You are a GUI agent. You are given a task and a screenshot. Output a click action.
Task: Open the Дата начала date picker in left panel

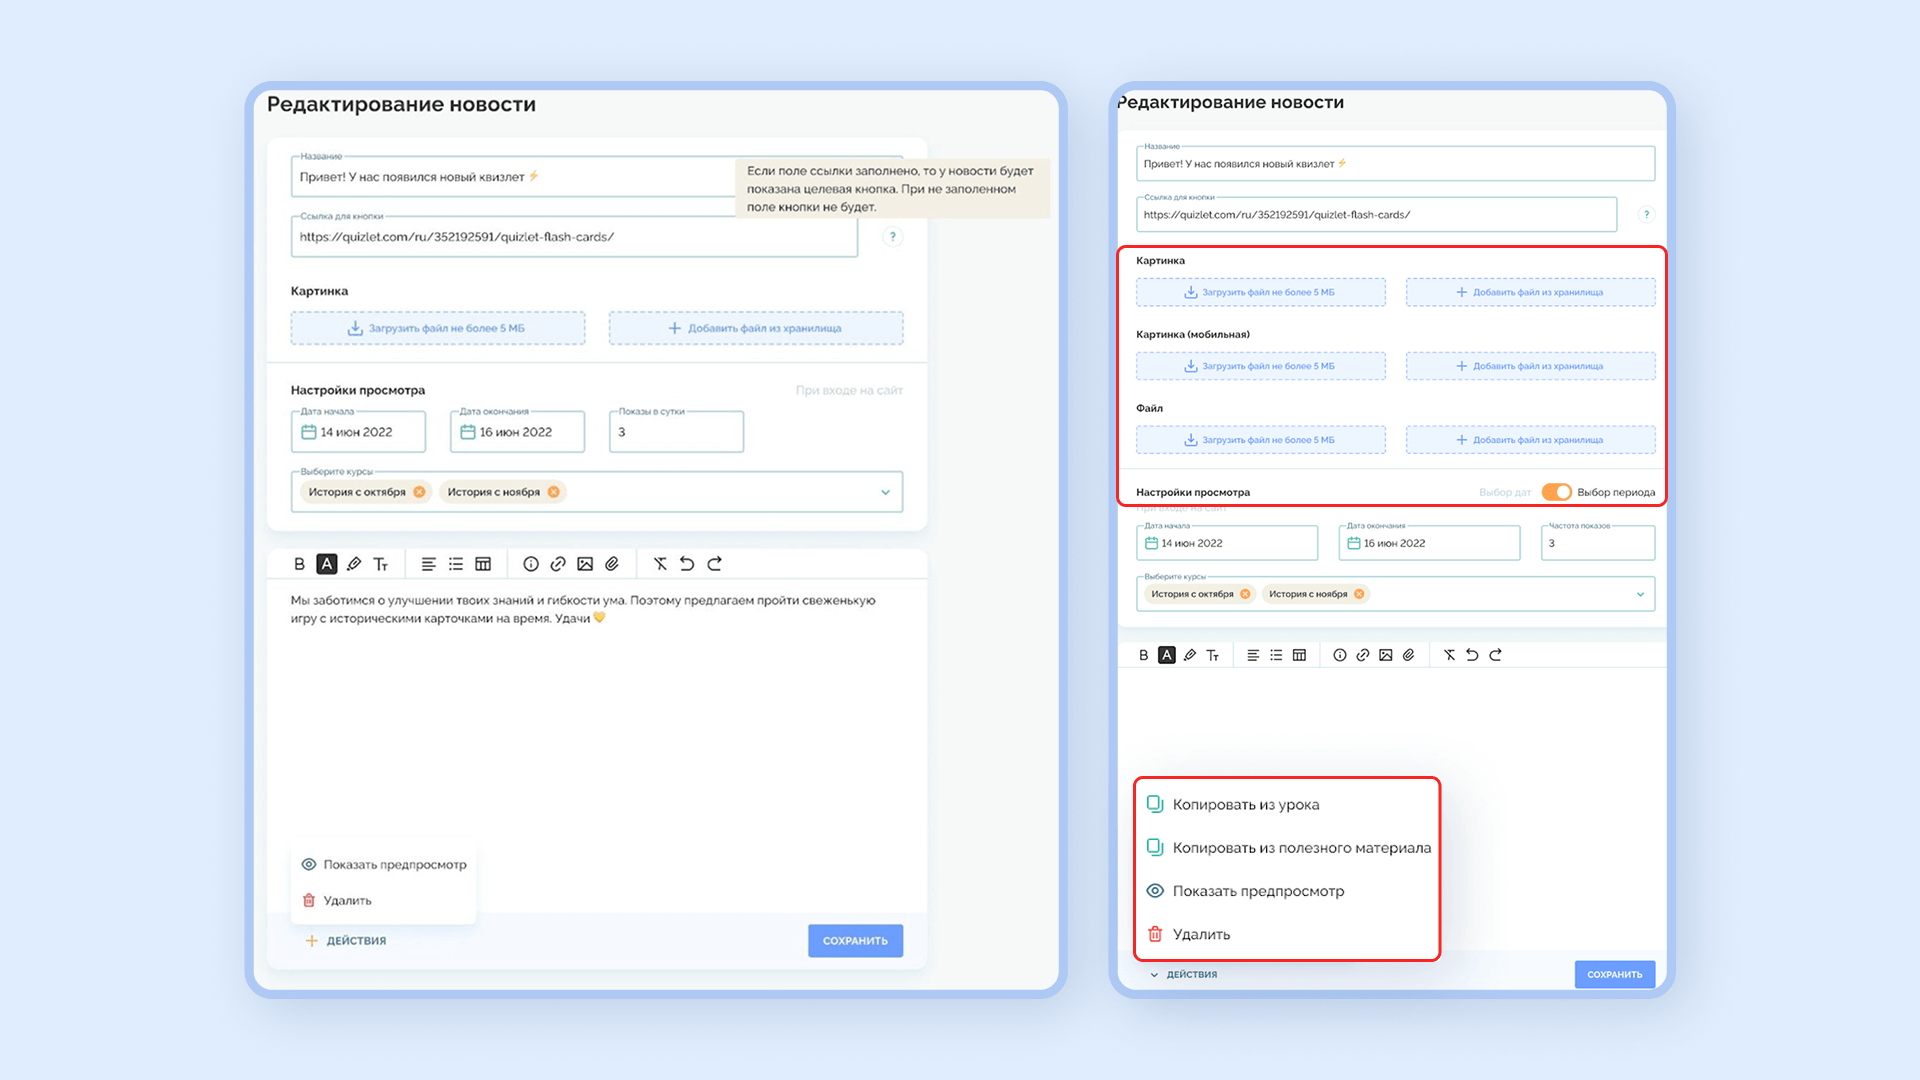pos(358,432)
